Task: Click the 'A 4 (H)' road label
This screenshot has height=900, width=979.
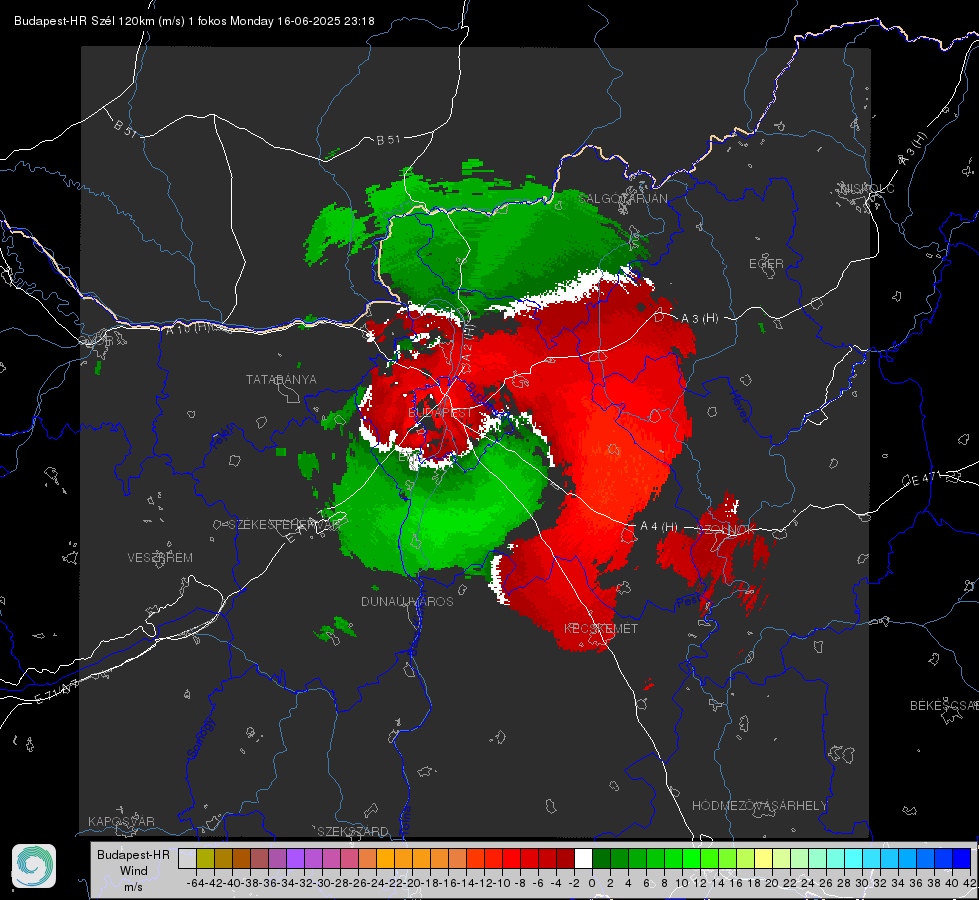Action: point(659,527)
